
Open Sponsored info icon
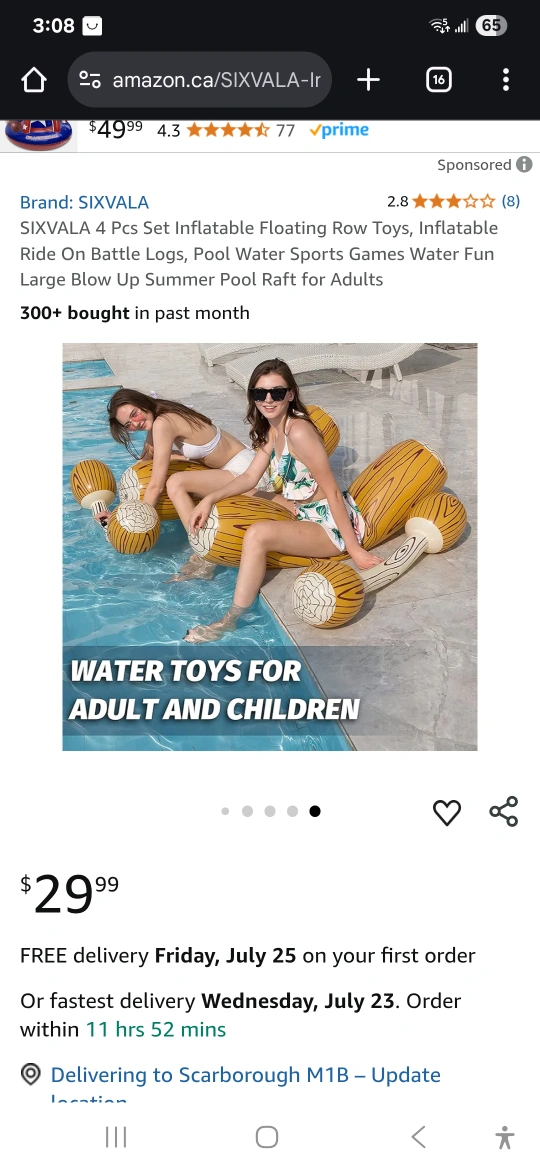click(524, 164)
